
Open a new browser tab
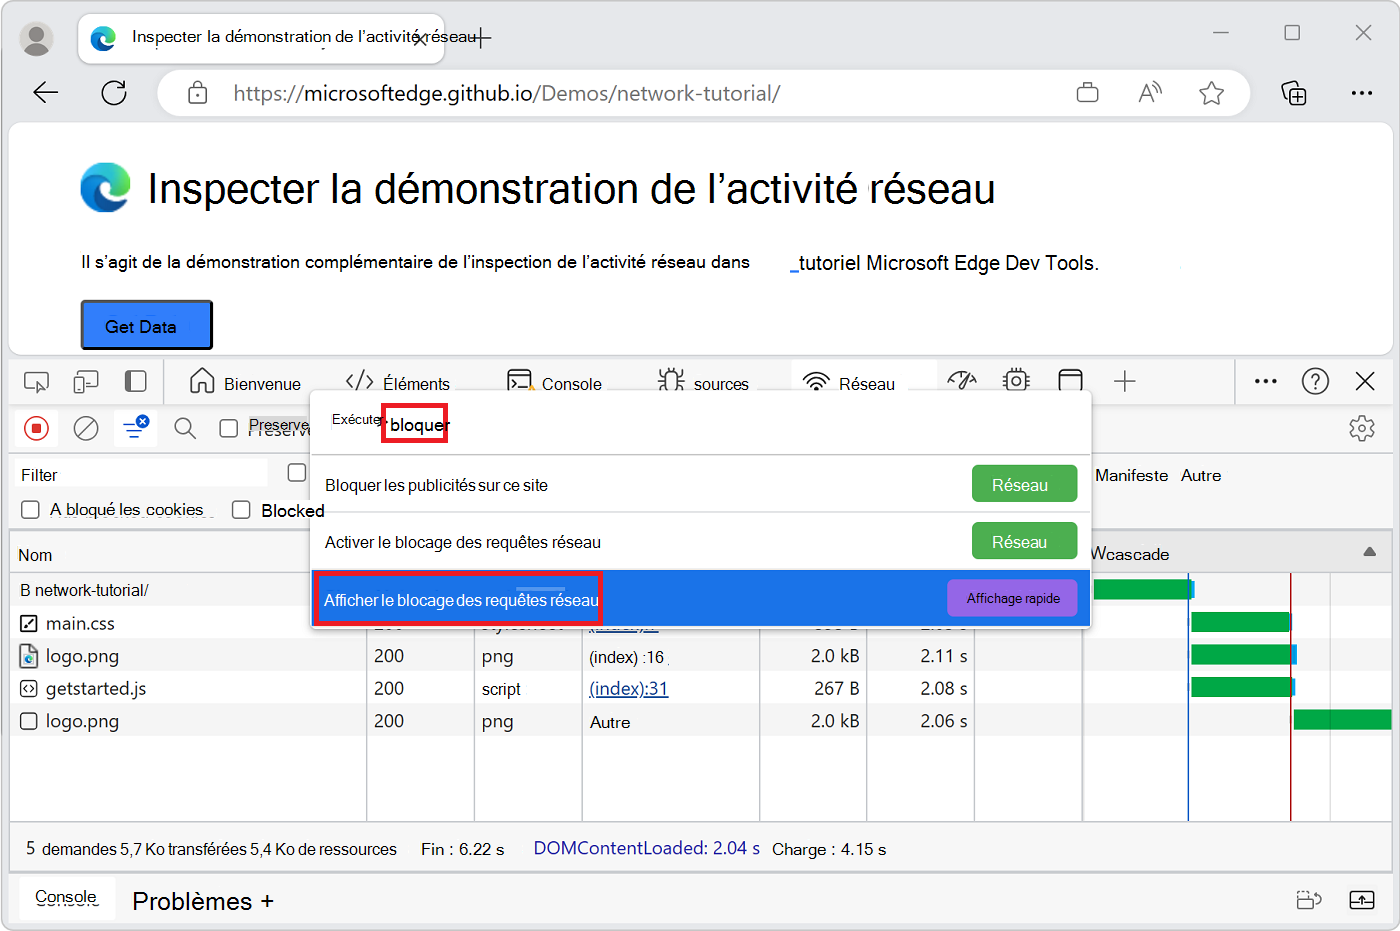[x=482, y=38]
